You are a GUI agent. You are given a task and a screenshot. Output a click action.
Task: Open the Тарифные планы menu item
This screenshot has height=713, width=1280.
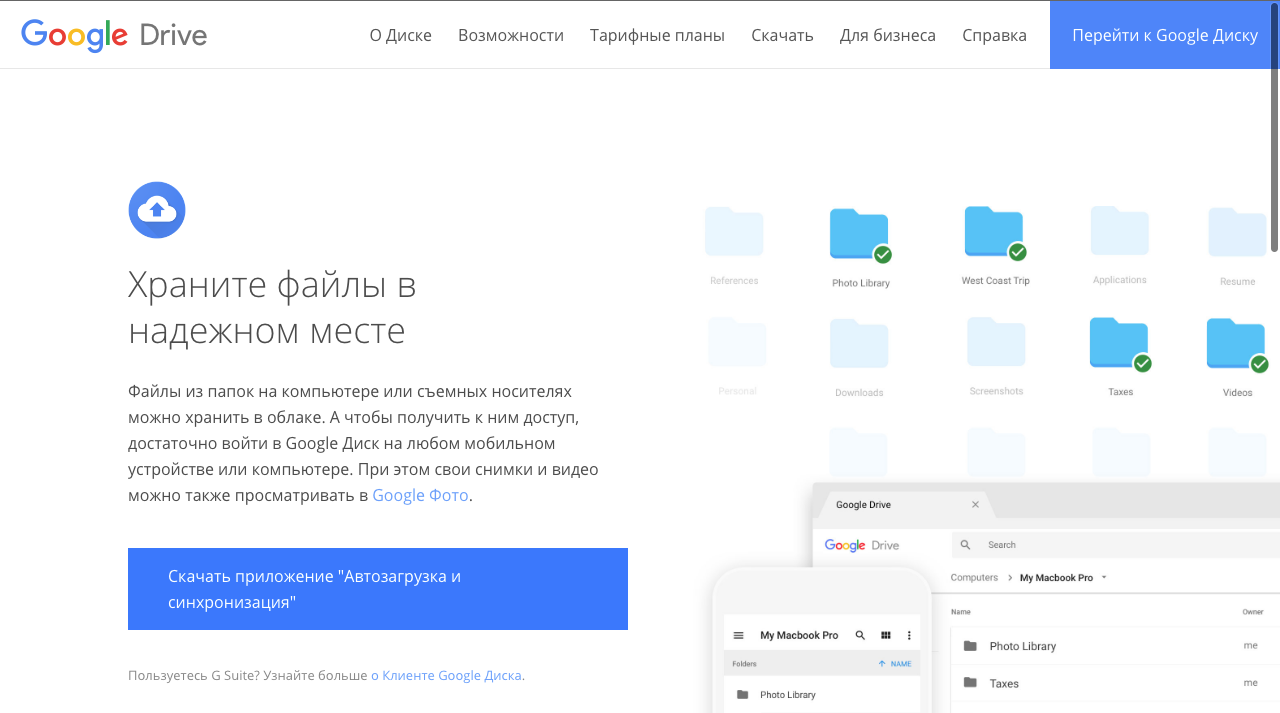(x=657, y=35)
